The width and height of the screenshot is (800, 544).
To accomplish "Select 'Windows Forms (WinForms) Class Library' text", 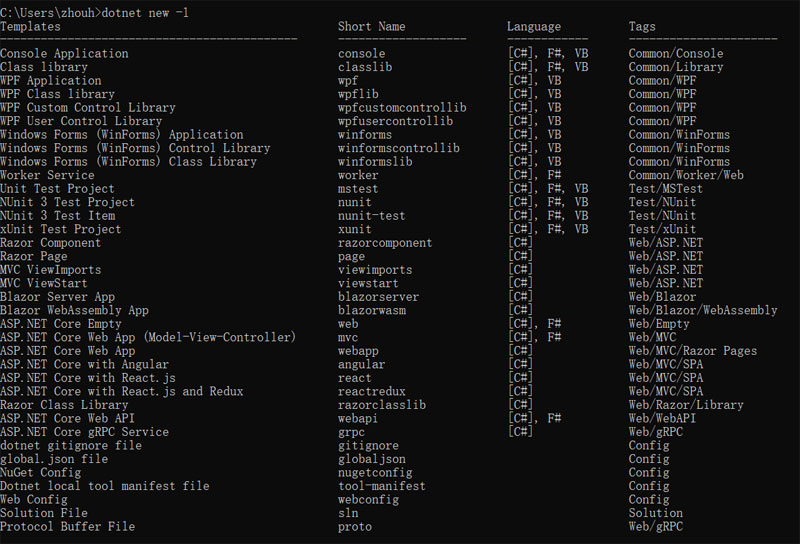I will 129,162.
